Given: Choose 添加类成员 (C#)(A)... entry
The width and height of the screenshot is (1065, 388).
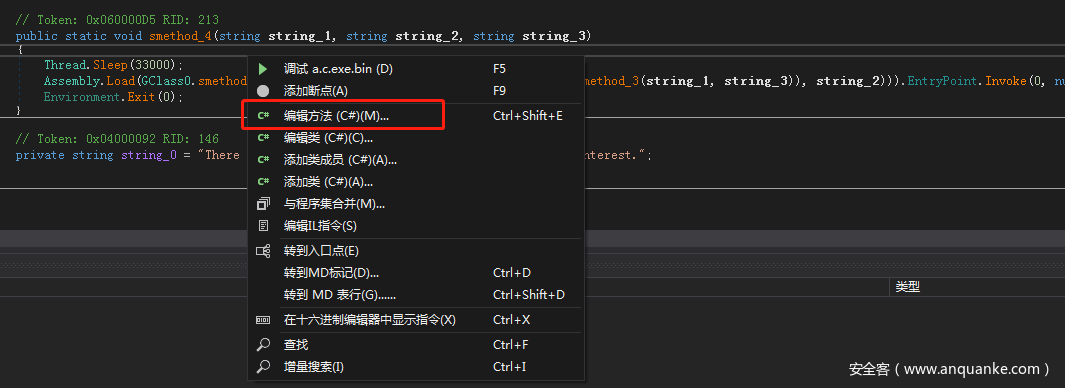Looking at the screenshot, I should tap(416, 160).
